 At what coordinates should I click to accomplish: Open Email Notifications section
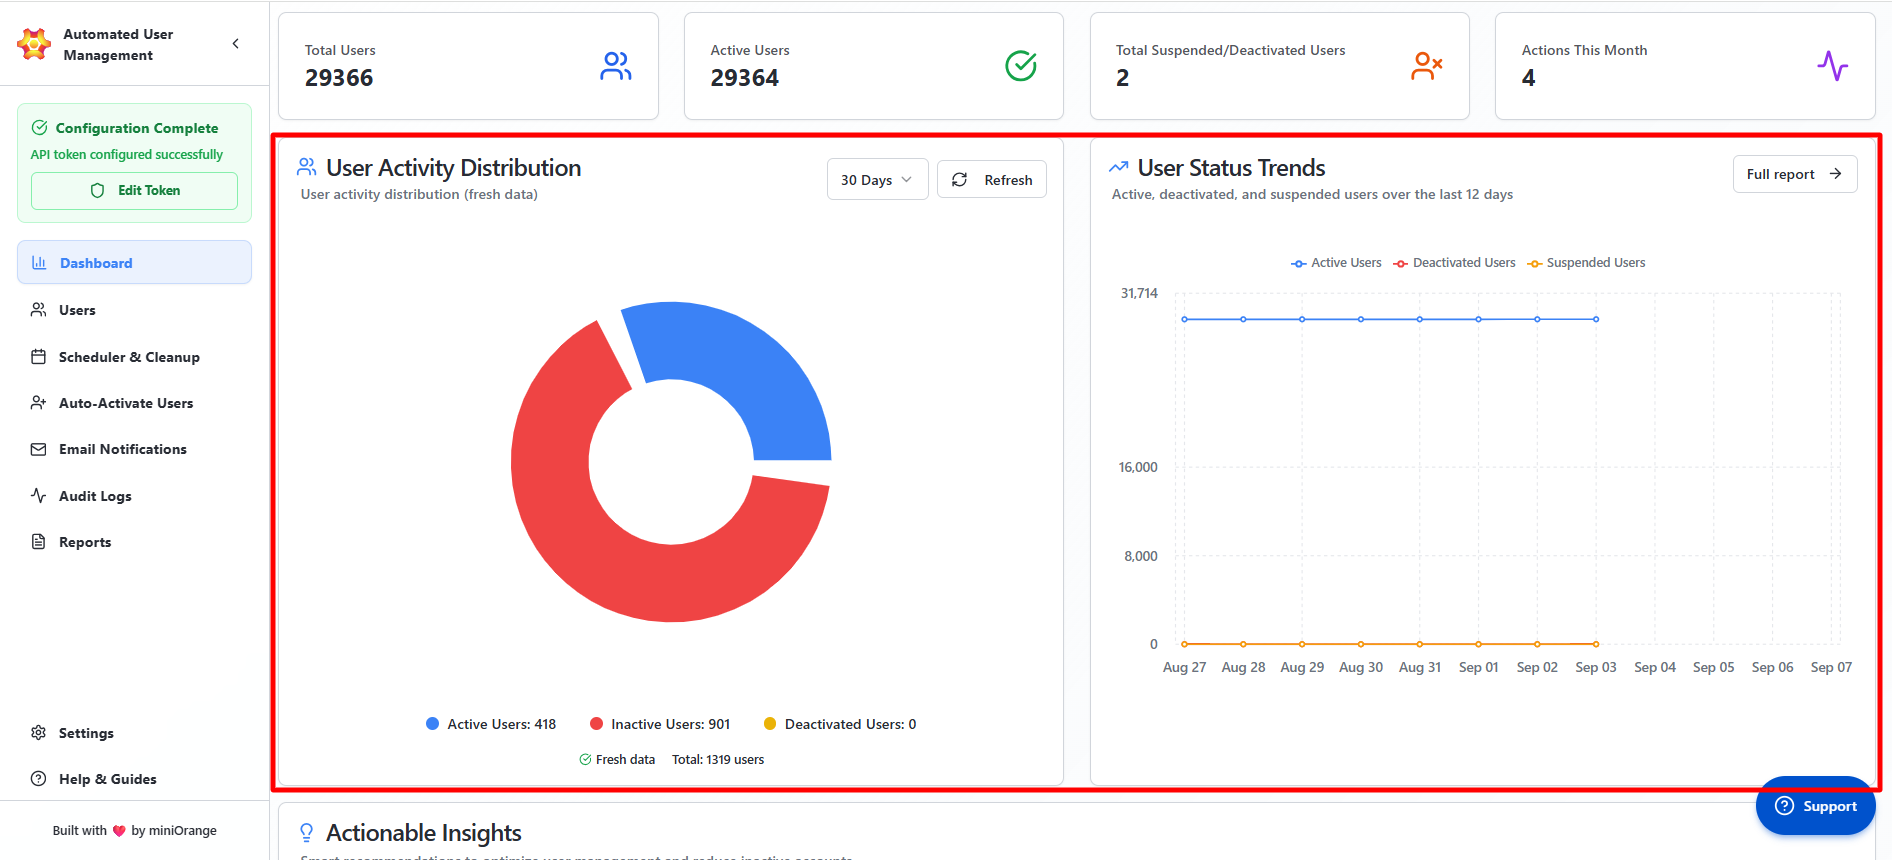(134, 449)
